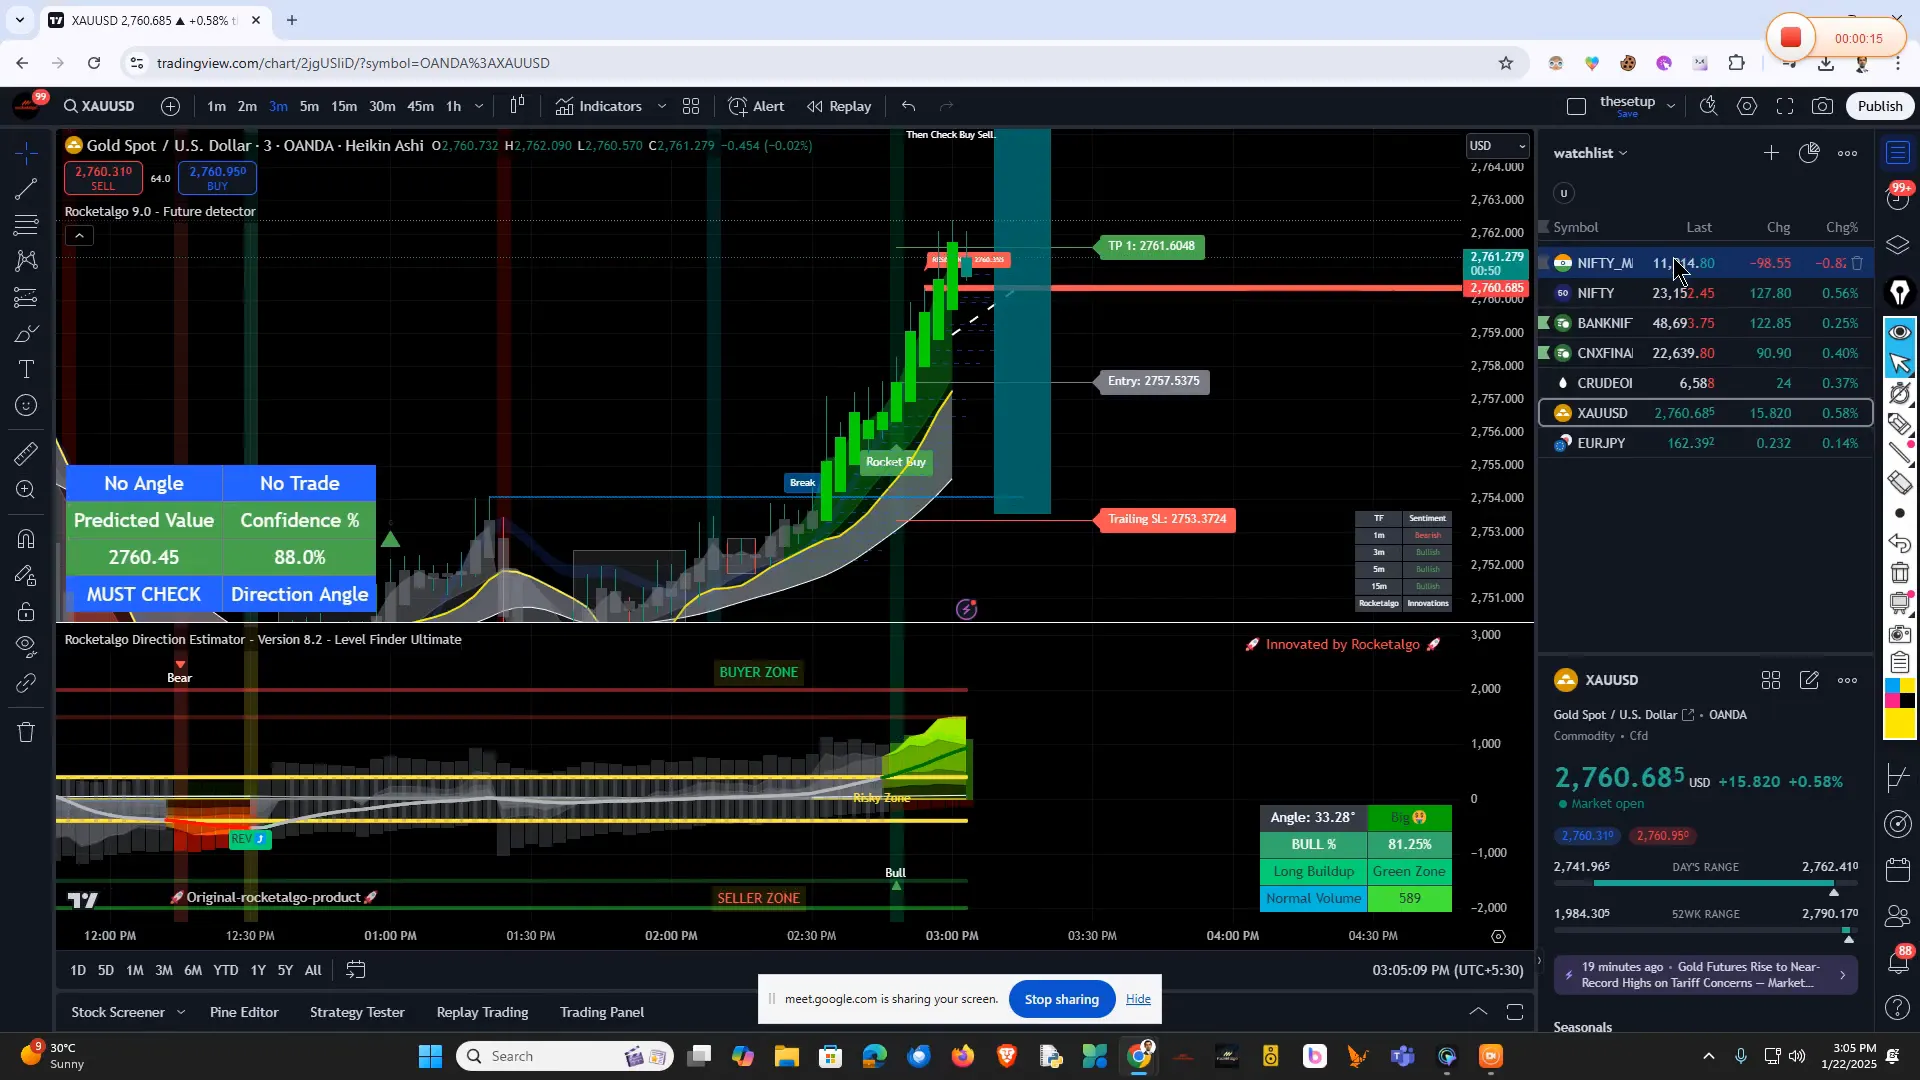The width and height of the screenshot is (1920, 1080).
Task: Switch to the Strategy Tester tab
Action: click(357, 1012)
